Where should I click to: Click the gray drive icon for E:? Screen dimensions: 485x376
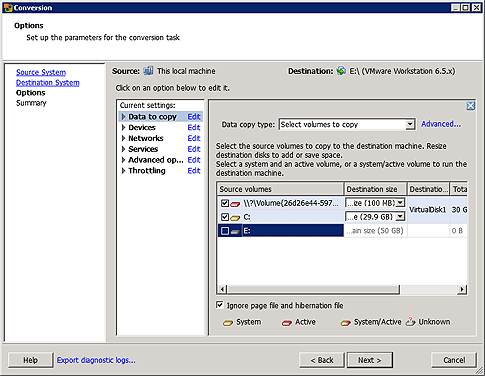click(235, 231)
